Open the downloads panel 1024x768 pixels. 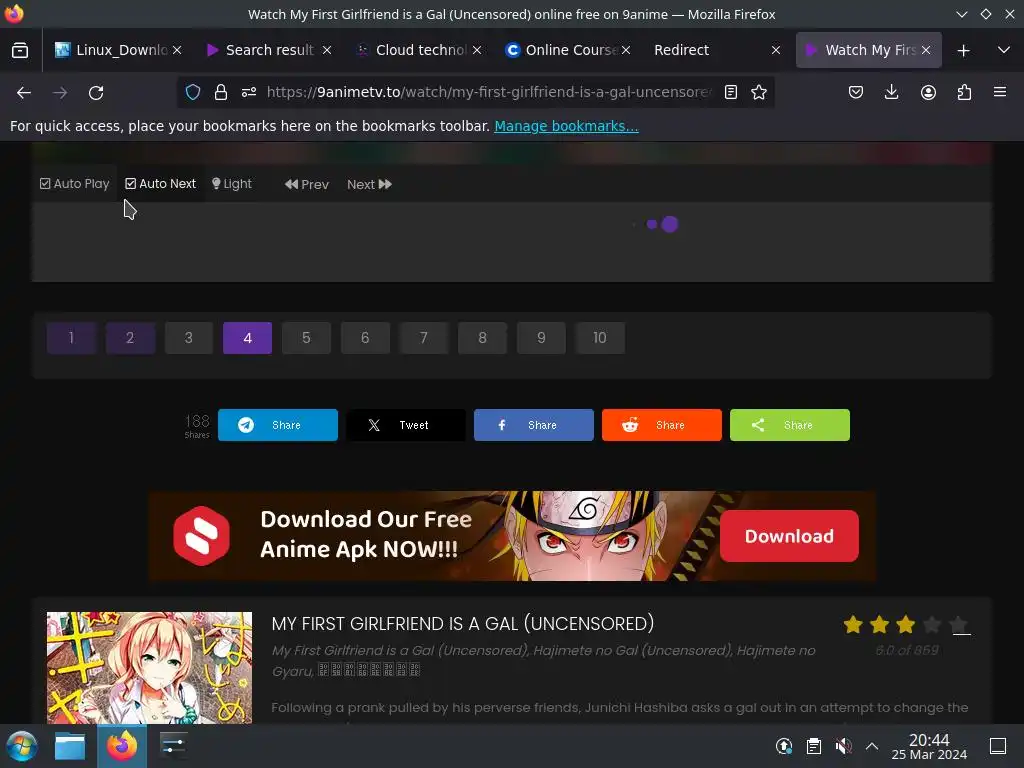point(891,92)
